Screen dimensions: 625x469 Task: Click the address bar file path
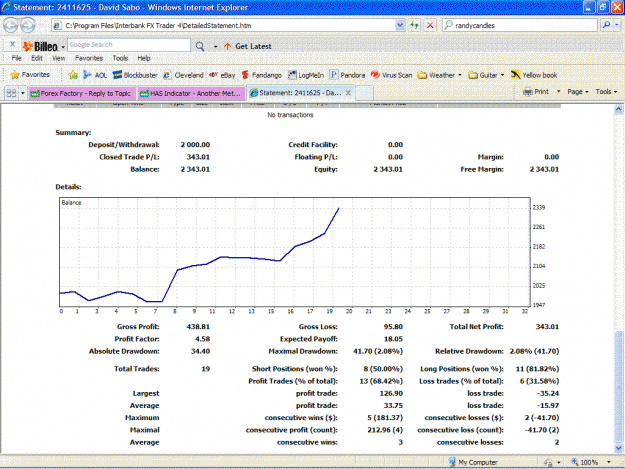click(x=158, y=26)
